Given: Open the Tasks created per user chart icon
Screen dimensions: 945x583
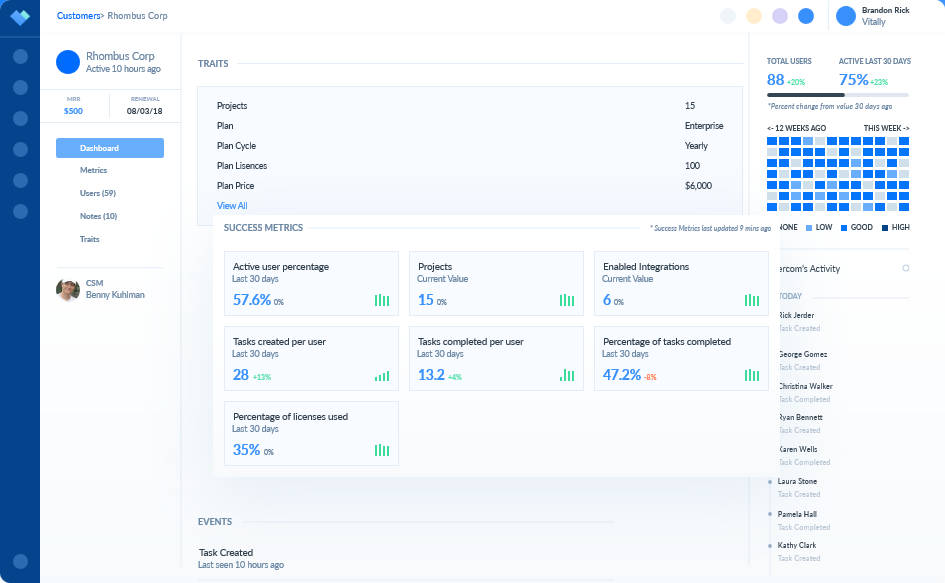Looking at the screenshot, I should [x=381, y=376].
